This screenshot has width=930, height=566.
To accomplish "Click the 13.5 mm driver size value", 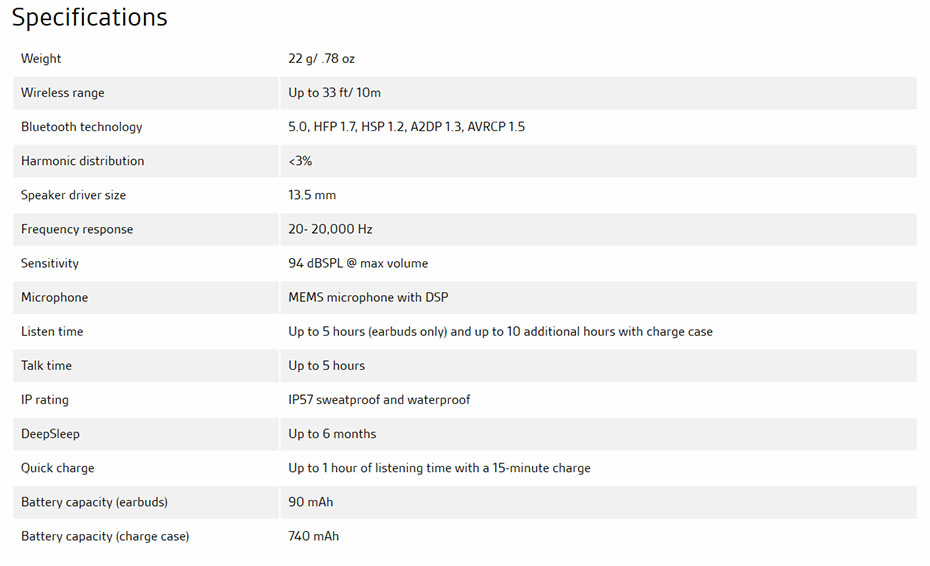I will point(312,195).
